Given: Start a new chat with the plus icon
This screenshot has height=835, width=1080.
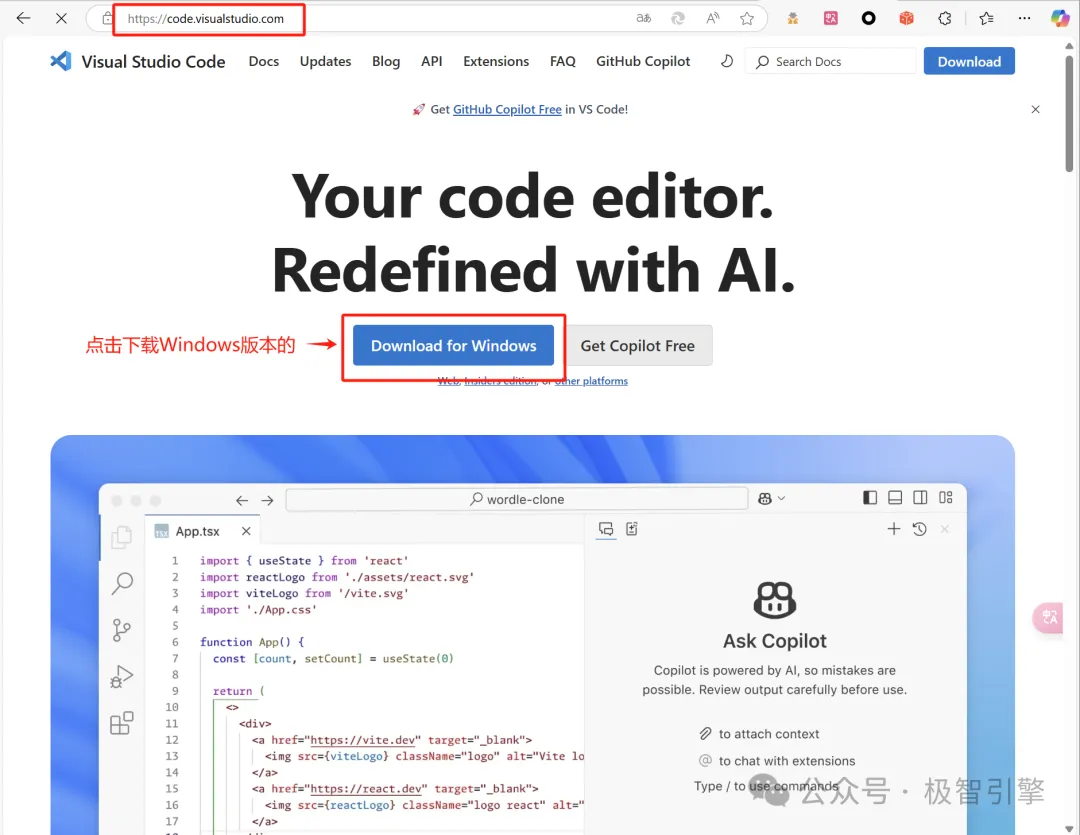Looking at the screenshot, I should click(893, 529).
